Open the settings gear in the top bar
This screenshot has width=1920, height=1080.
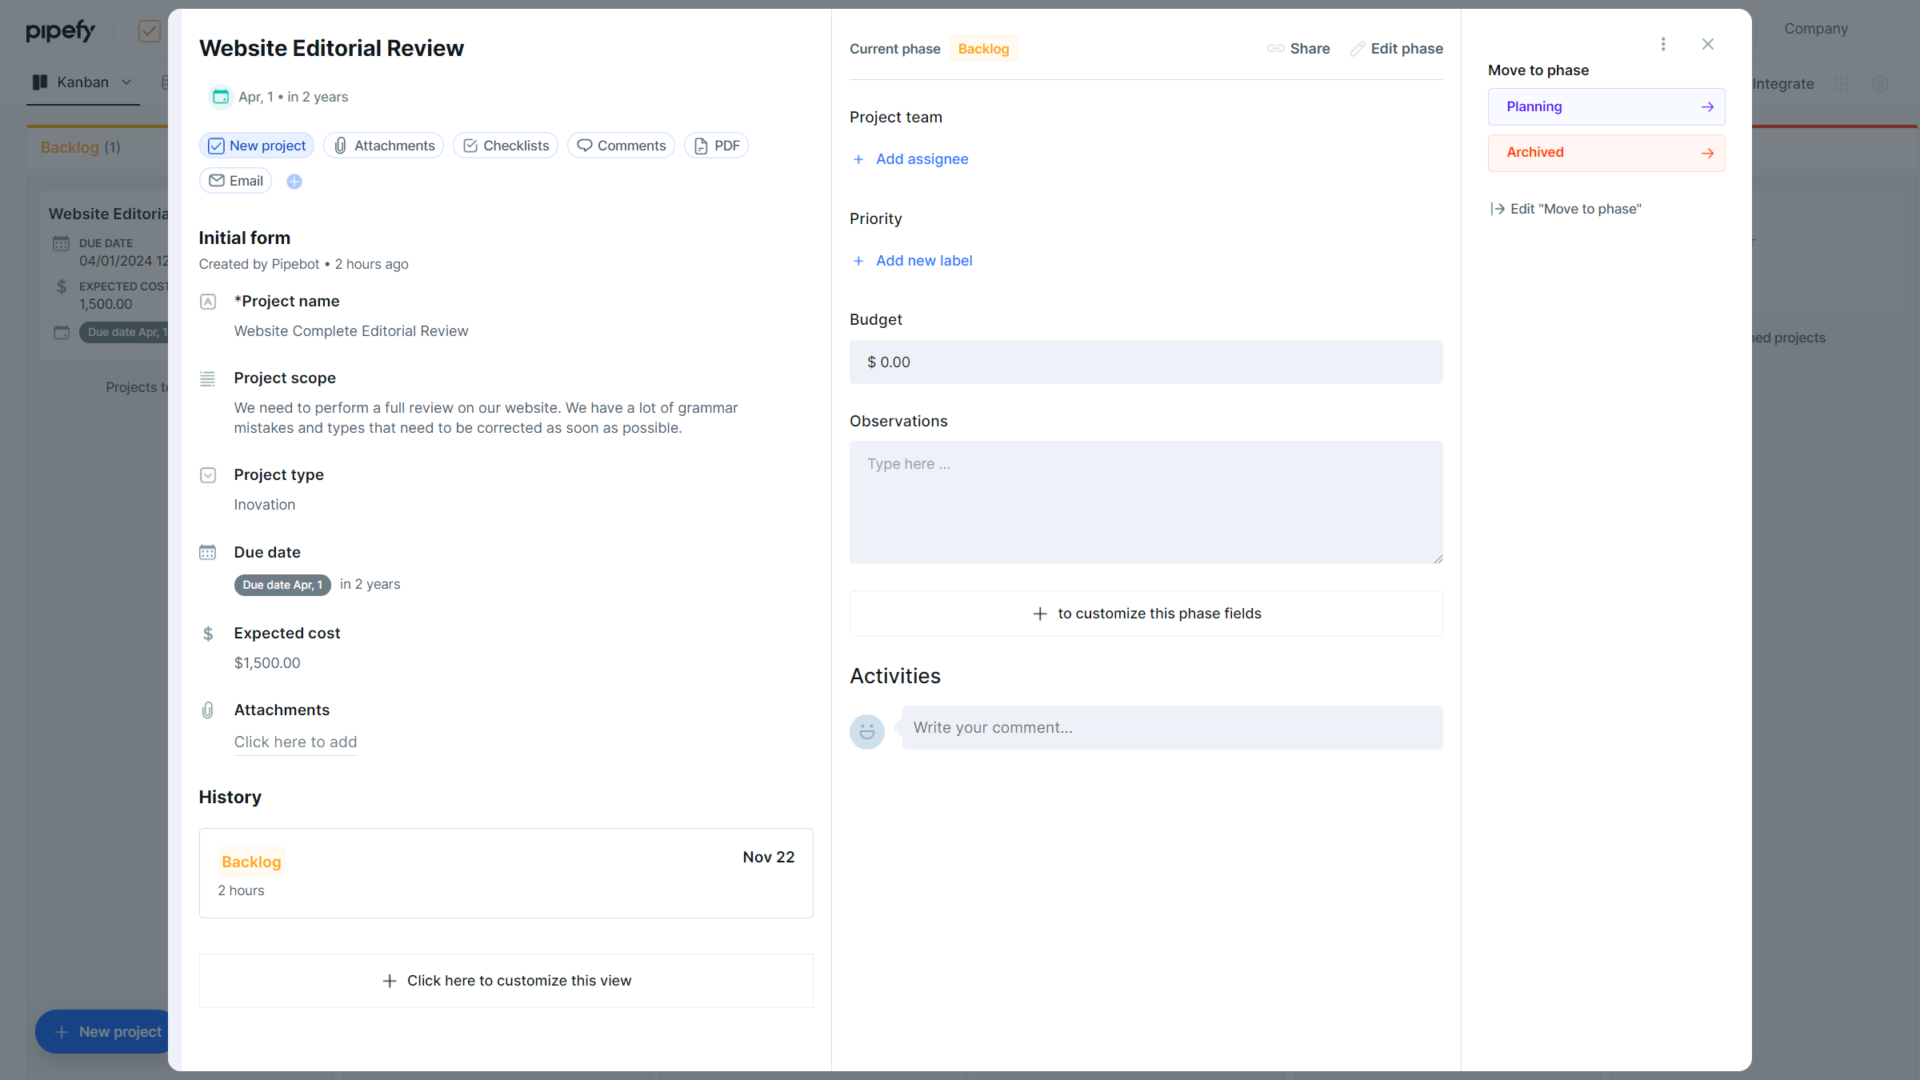[1881, 84]
